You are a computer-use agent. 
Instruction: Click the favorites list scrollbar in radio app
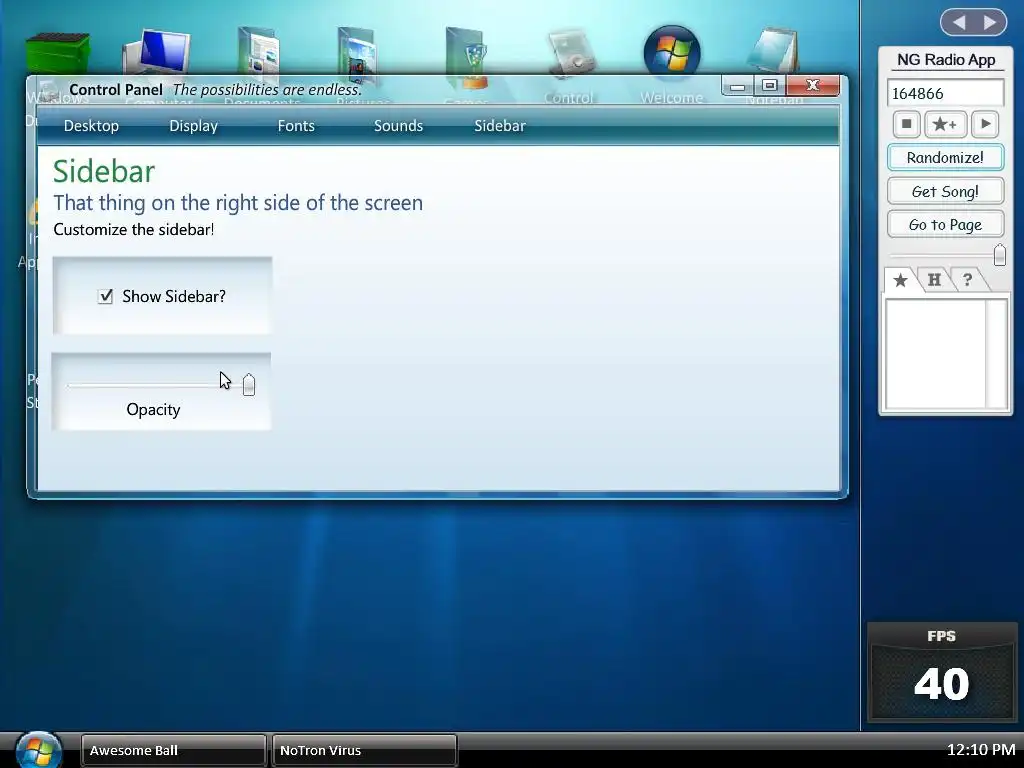click(997, 354)
